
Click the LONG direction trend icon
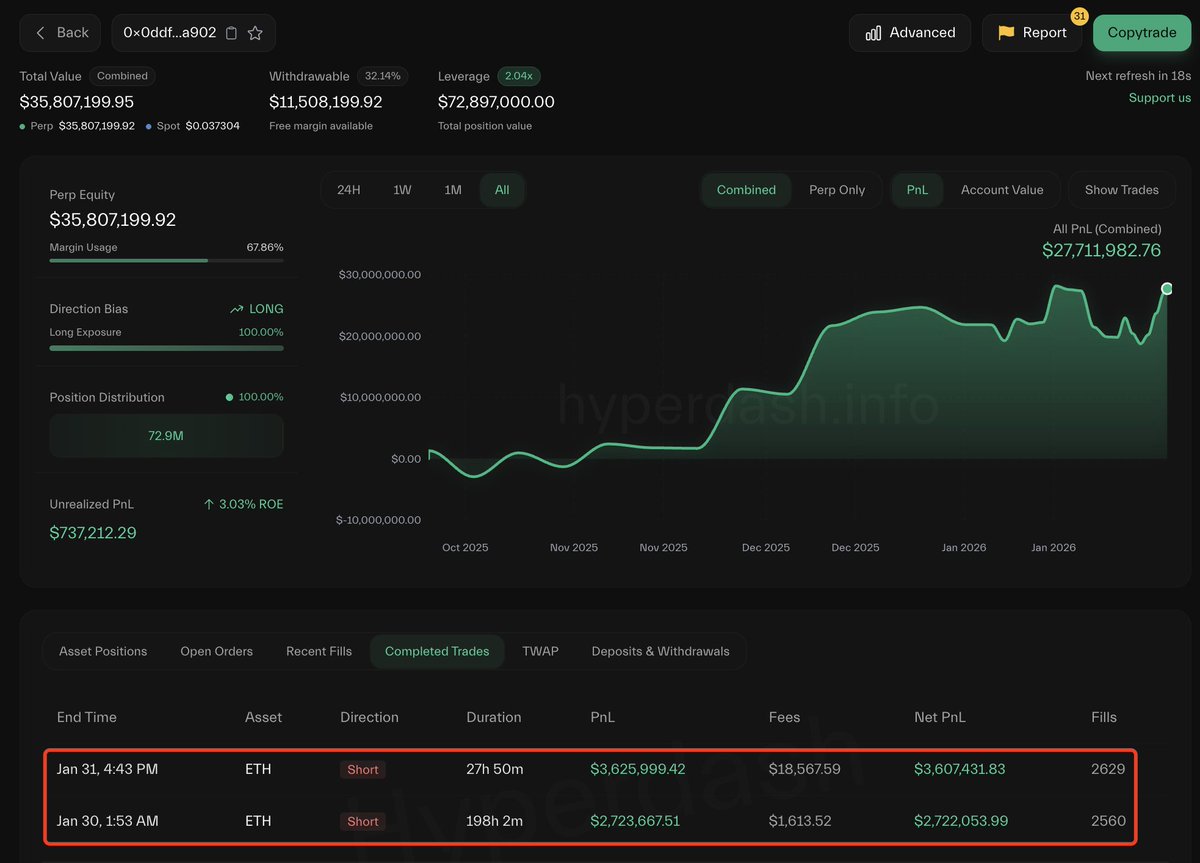click(237, 309)
